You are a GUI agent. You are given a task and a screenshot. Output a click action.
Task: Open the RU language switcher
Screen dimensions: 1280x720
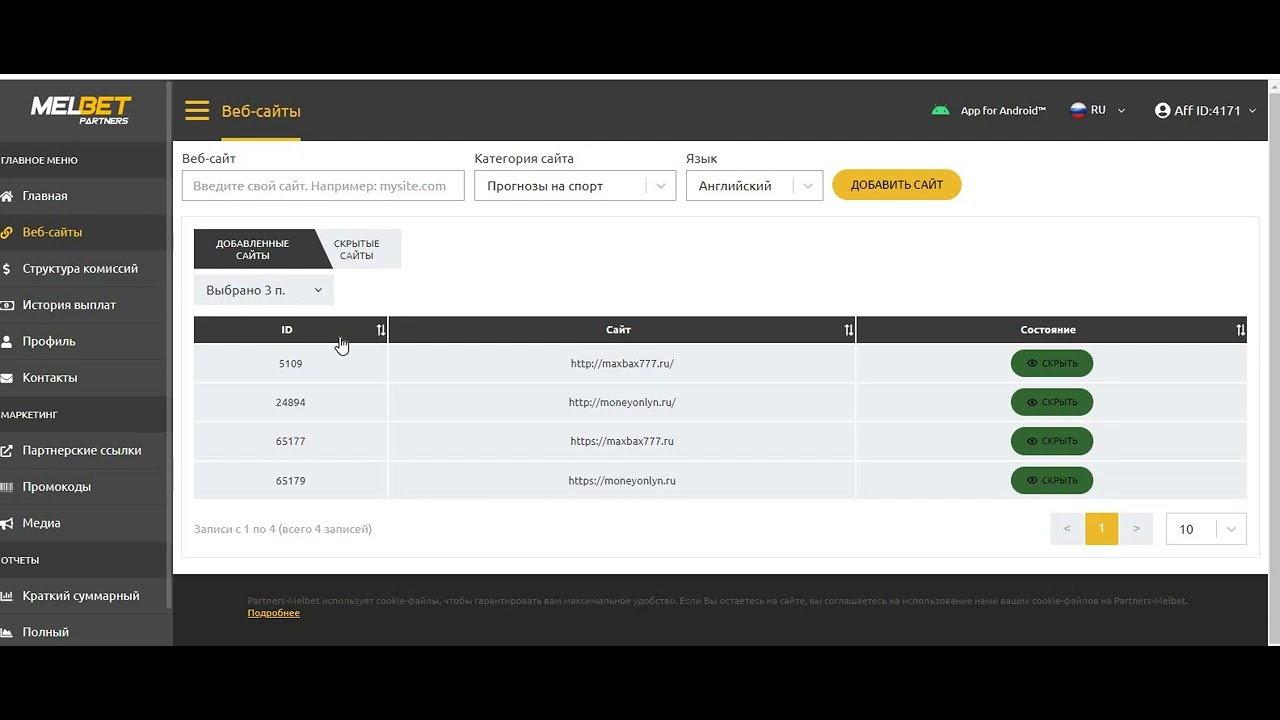click(1098, 110)
